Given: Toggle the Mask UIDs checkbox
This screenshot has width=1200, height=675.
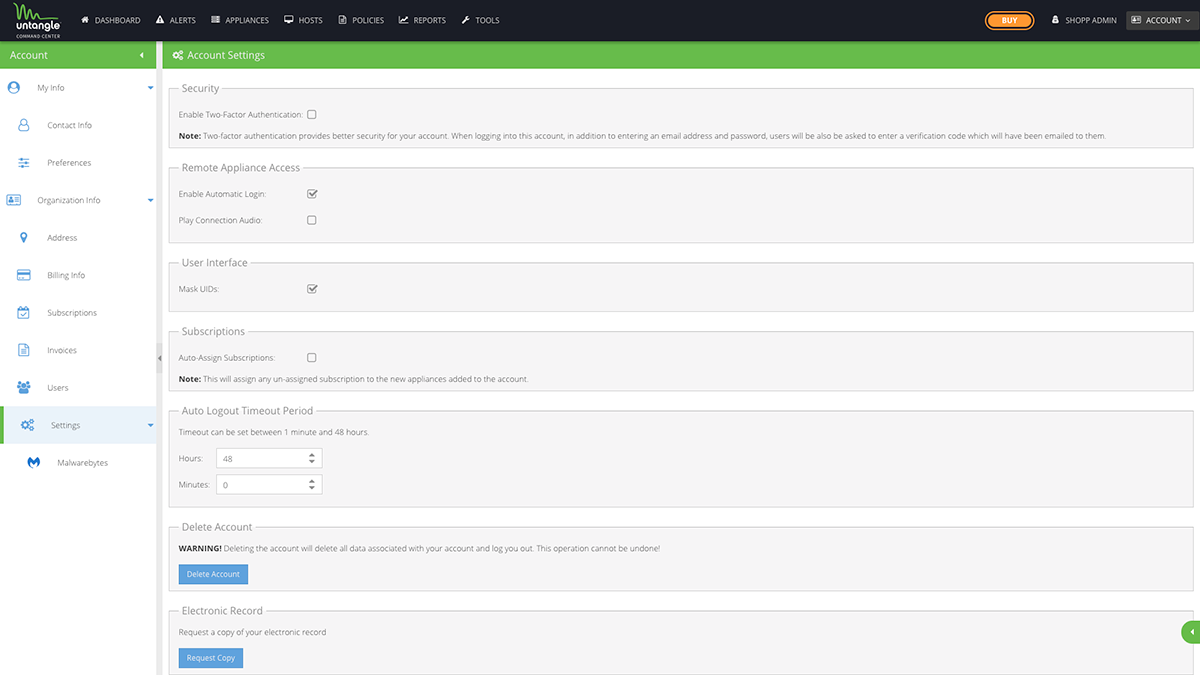Looking at the screenshot, I should (x=312, y=289).
